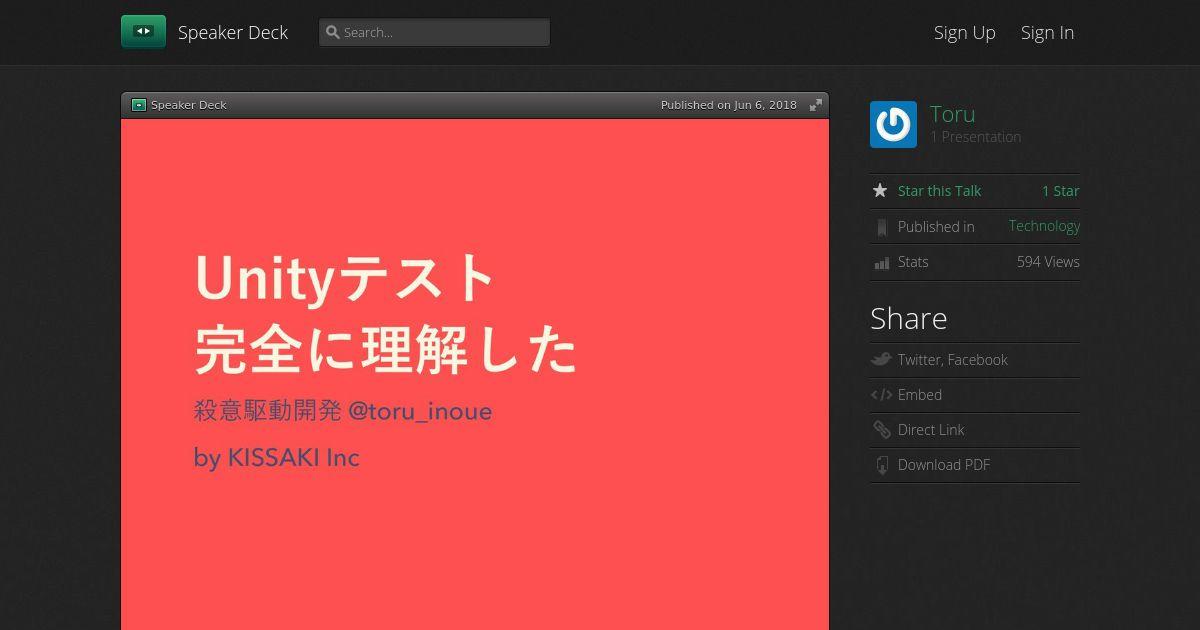Download PDF of the presentation
This screenshot has height=630, width=1200.
[944, 465]
